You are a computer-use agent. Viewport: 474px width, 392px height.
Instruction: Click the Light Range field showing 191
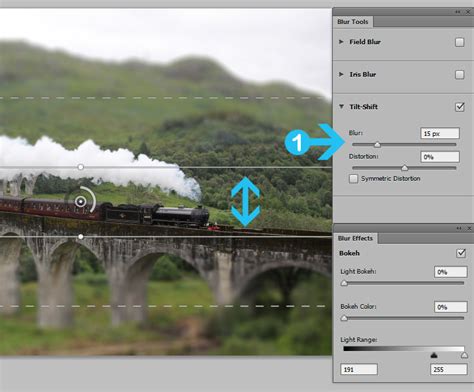[359, 369]
